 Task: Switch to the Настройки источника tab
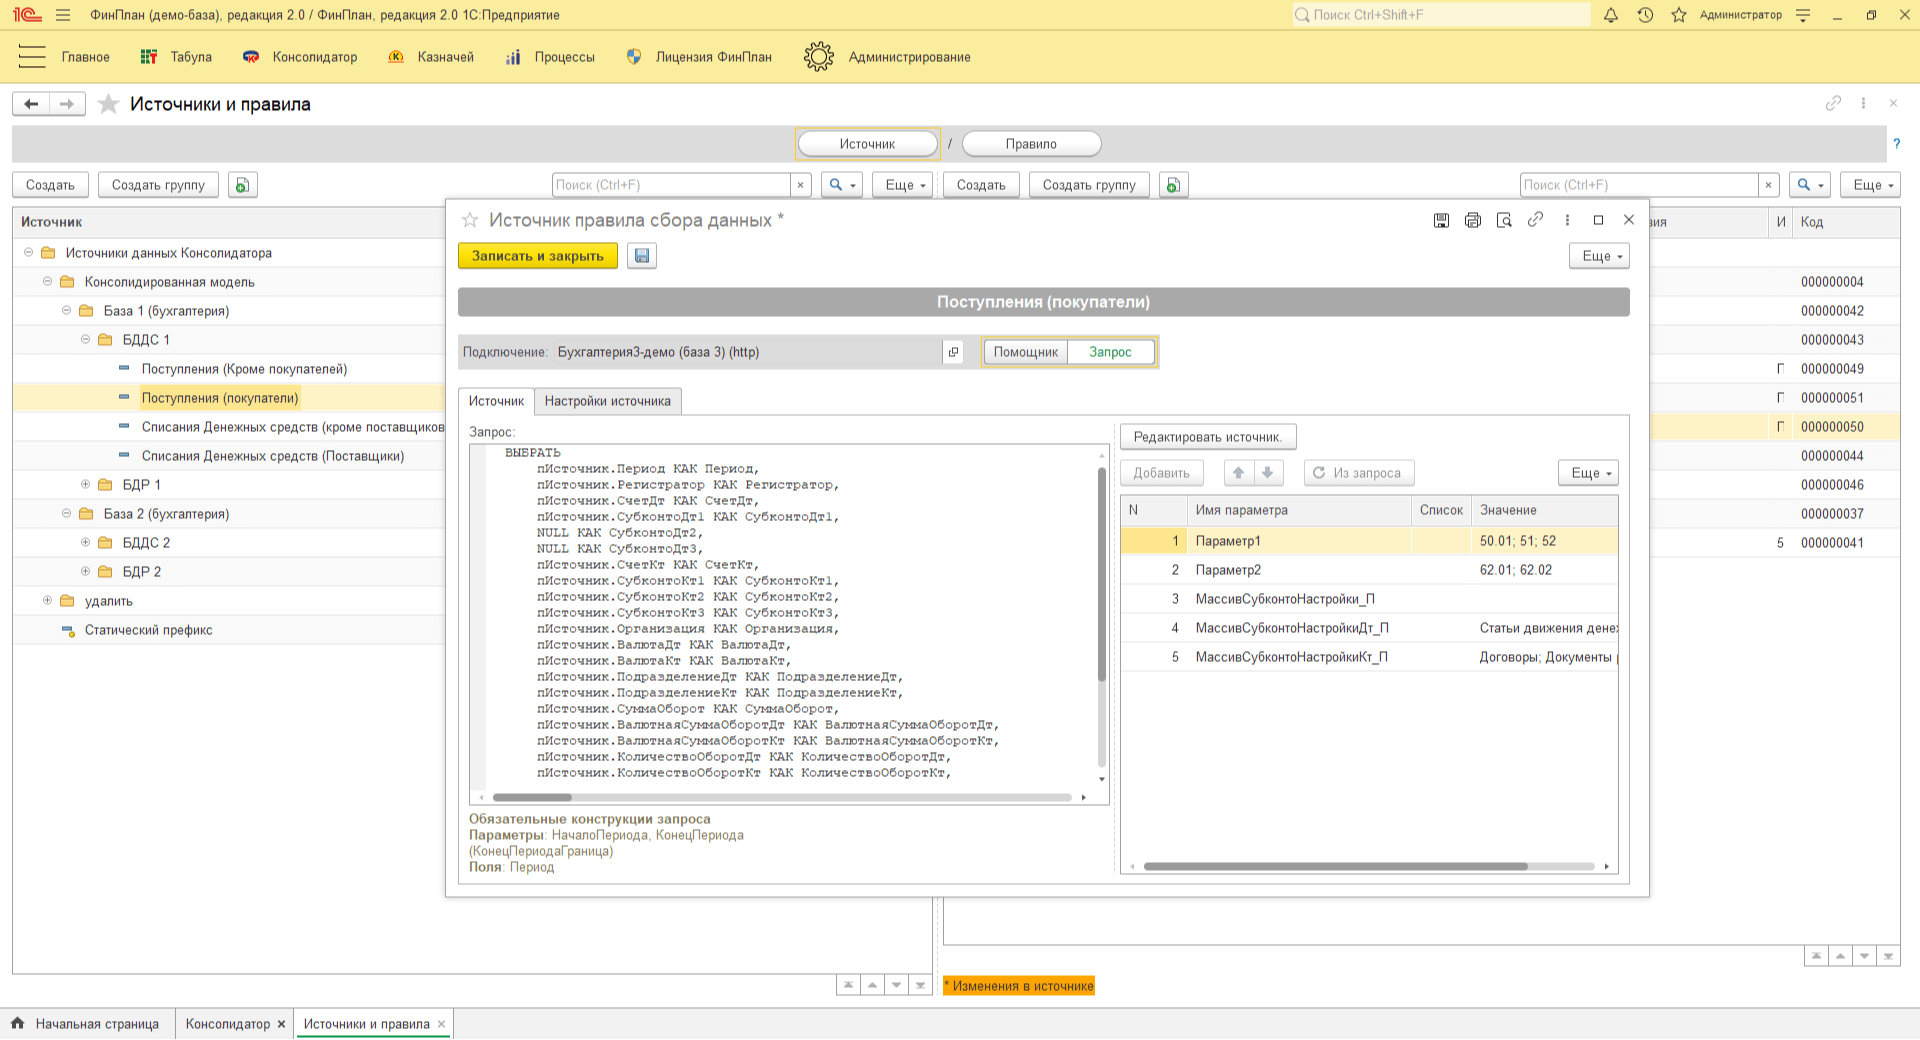(608, 401)
